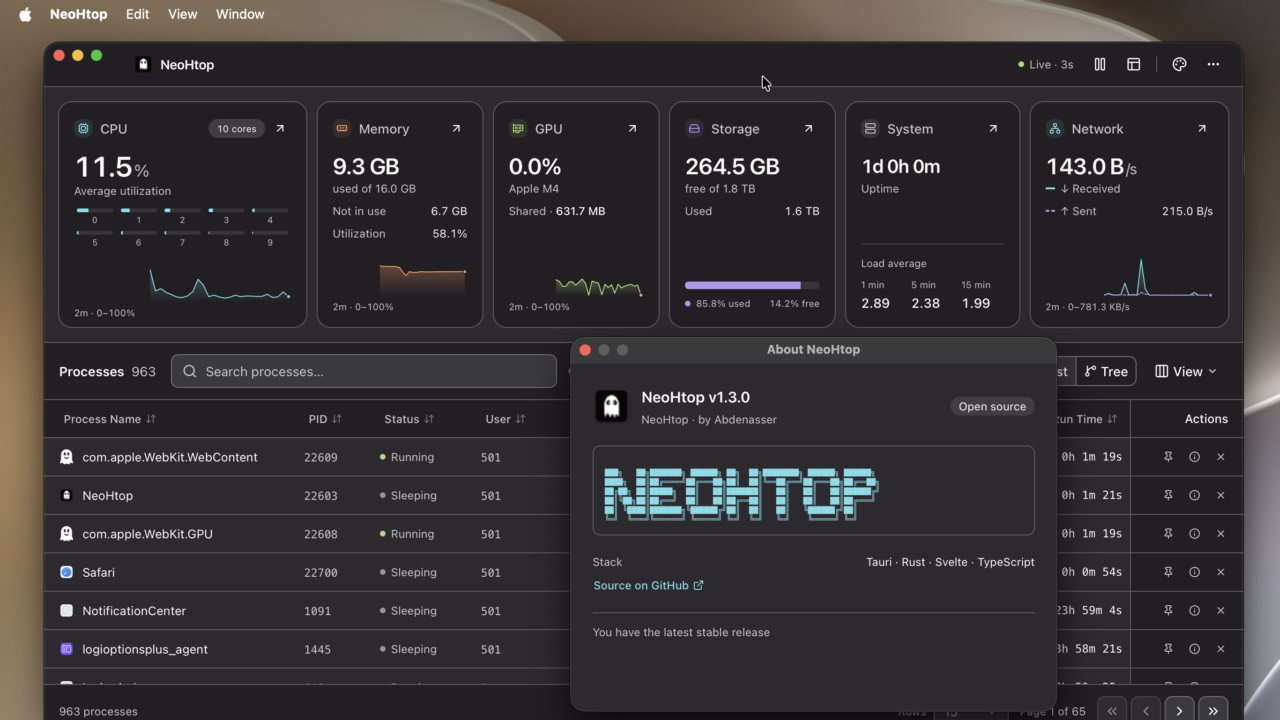Kill the com.apple.WebKit.GPU process
This screenshot has height=720, width=1280.
1220,534
